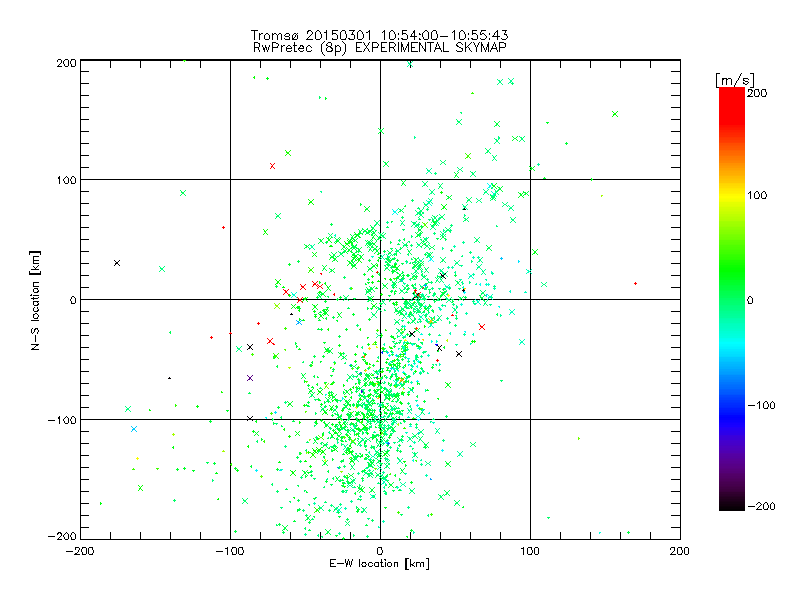Click the subtitle RwPretec (8p) EXPERIMENTAL SKYMAP
The width and height of the screenshot is (800, 600).
[380, 48]
